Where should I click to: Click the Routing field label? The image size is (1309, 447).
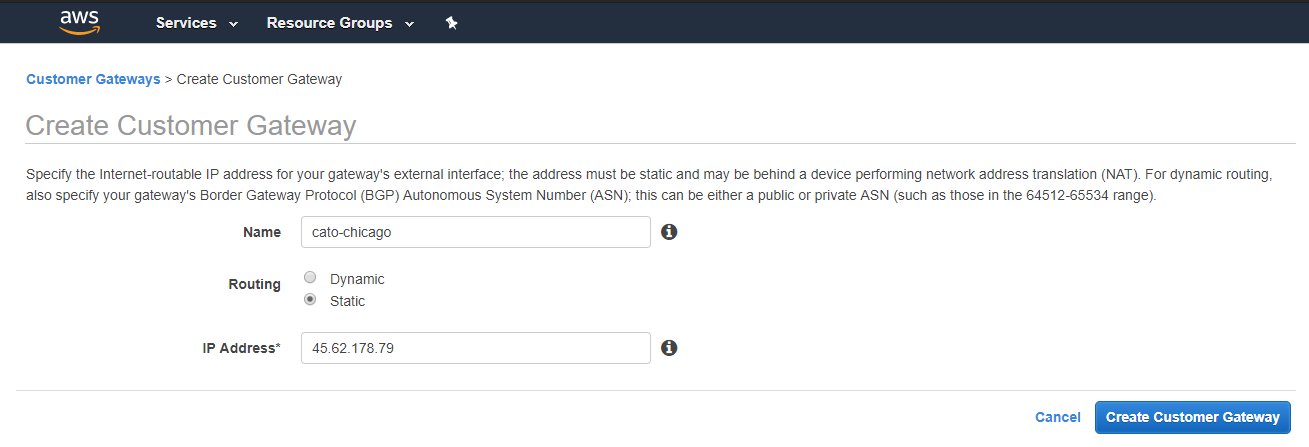pyautogui.click(x=254, y=284)
